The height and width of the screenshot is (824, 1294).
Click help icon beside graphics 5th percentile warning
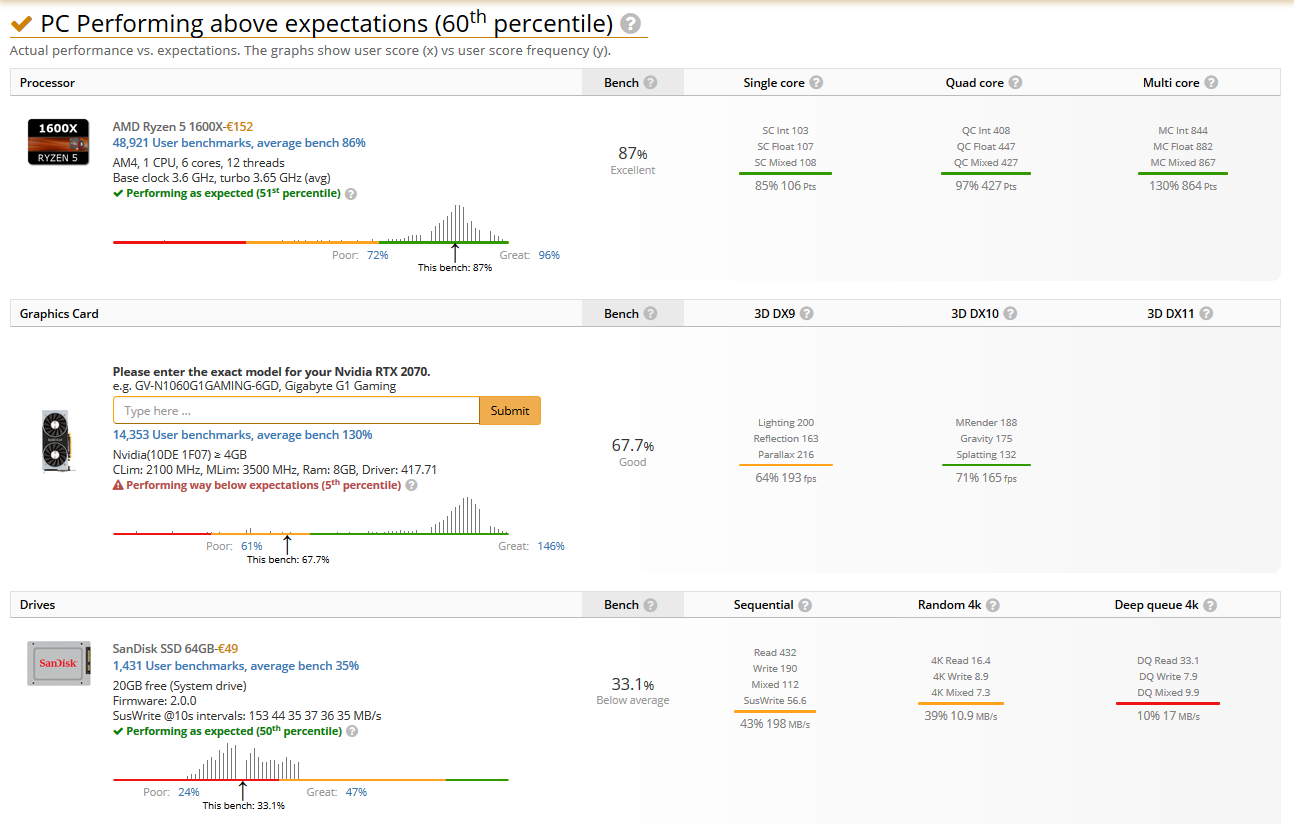(x=412, y=485)
